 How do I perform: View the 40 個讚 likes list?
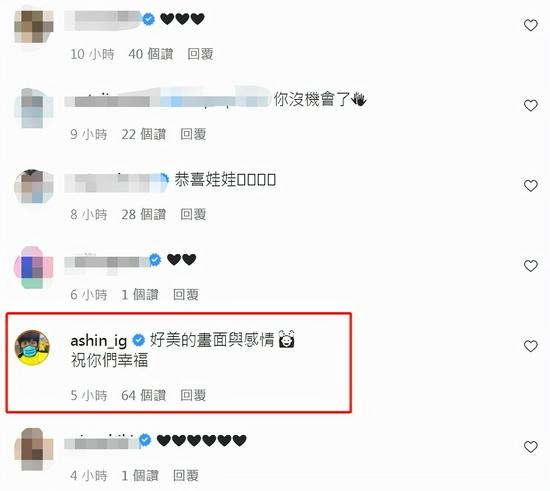[x=151, y=54]
